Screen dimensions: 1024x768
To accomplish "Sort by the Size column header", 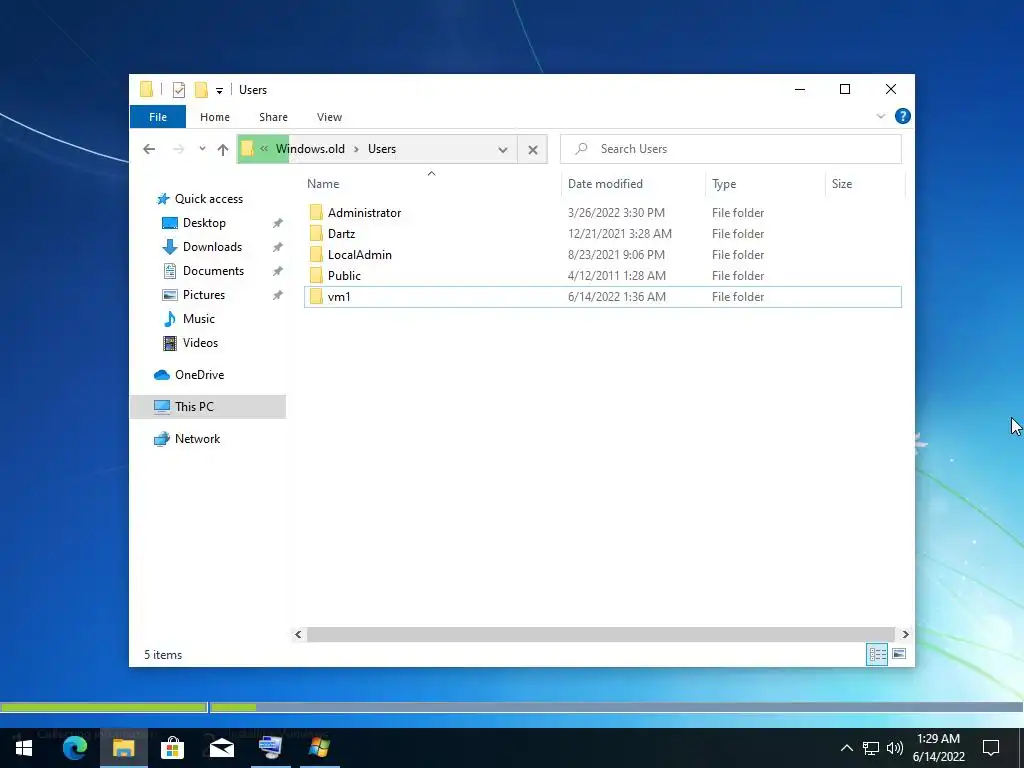I will tap(842, 184).
